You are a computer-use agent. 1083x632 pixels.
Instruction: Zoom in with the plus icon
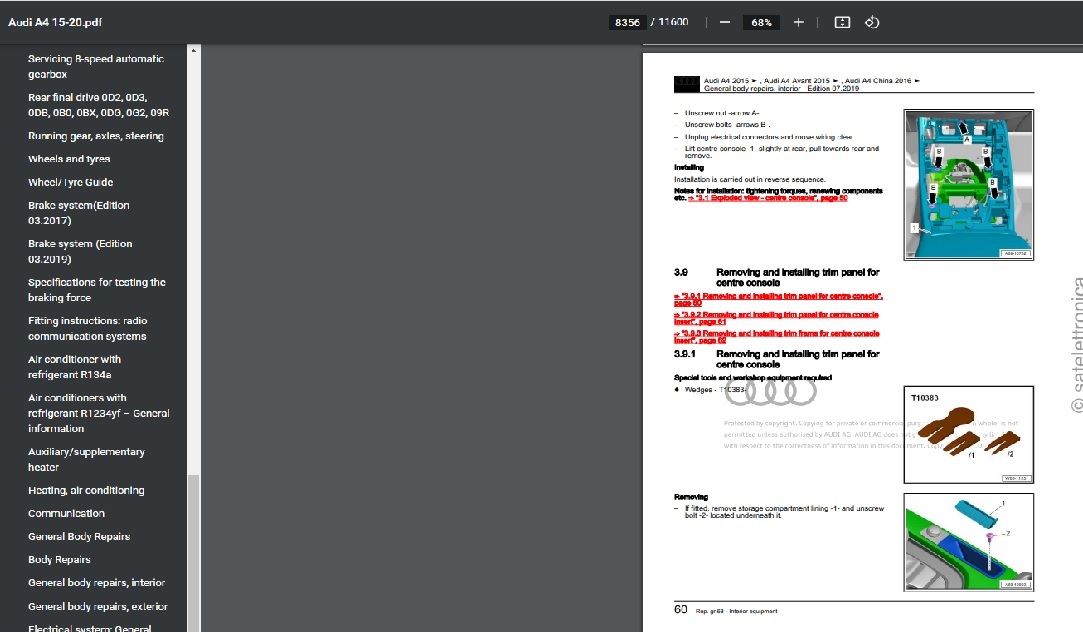798,22
